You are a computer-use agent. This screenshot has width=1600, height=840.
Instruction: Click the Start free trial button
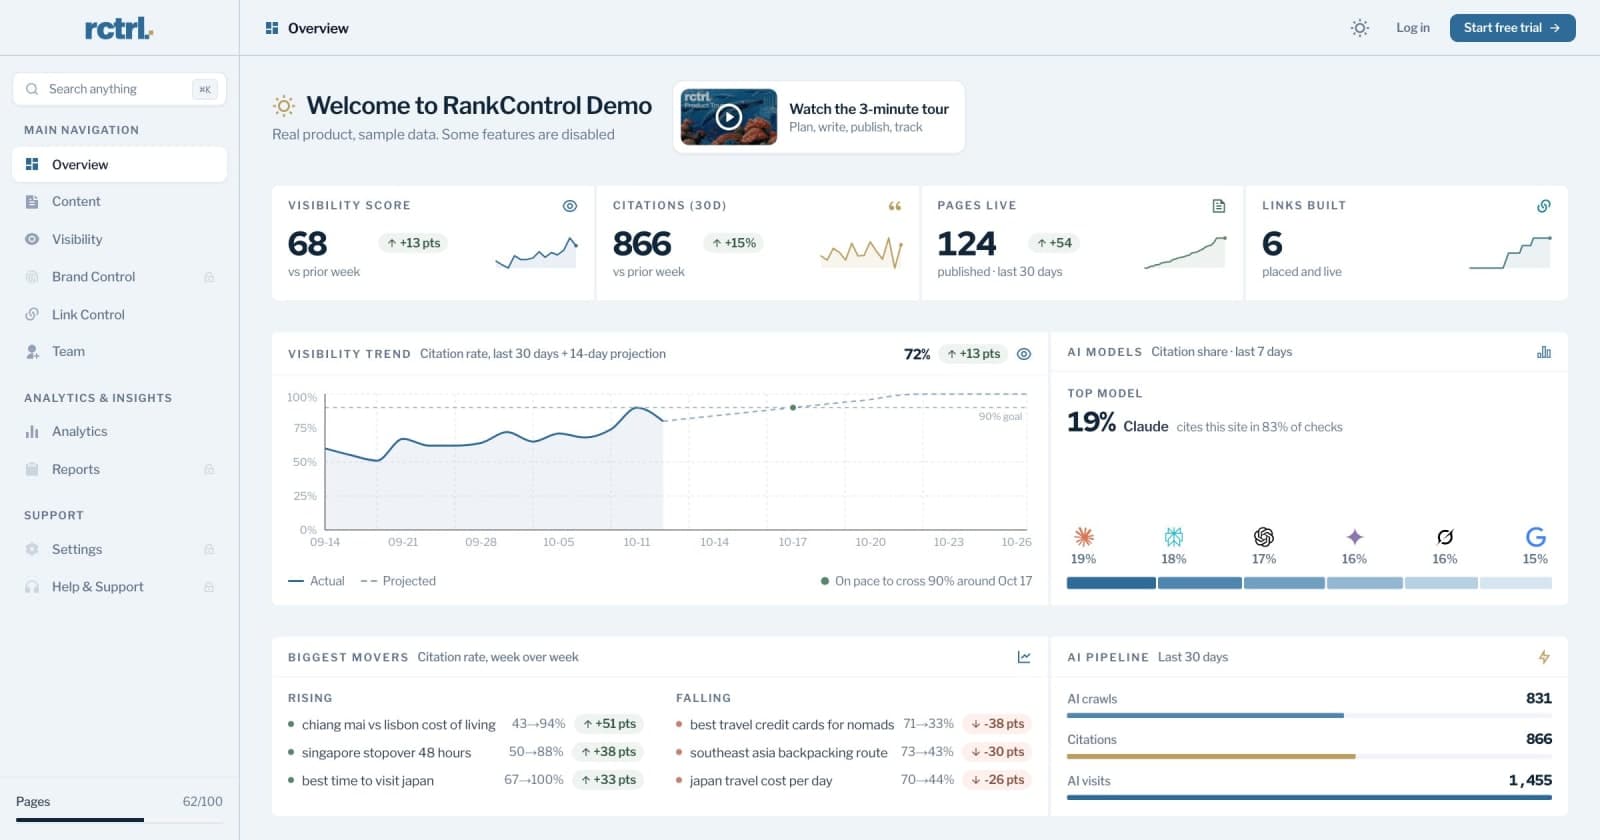pos(1512,28)
